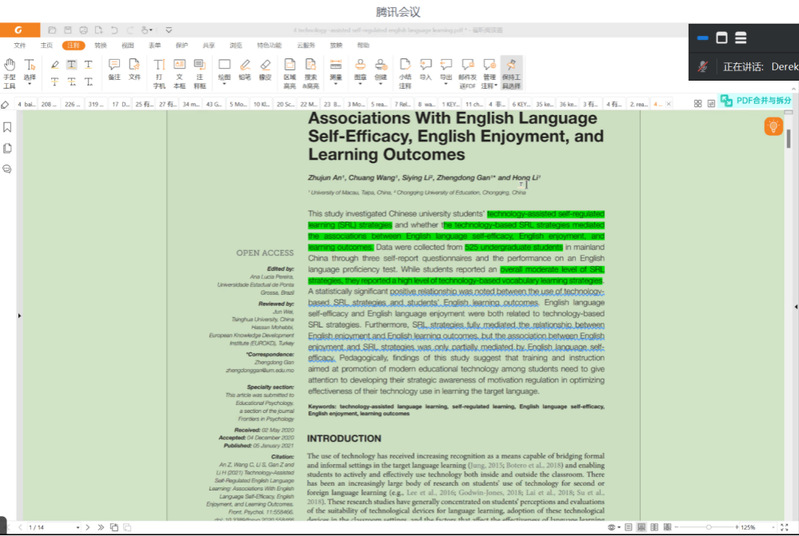This screenshot has height=536, width=799.
Task: Open the 测量 measure tool dropdown
Action: point(336,71)
